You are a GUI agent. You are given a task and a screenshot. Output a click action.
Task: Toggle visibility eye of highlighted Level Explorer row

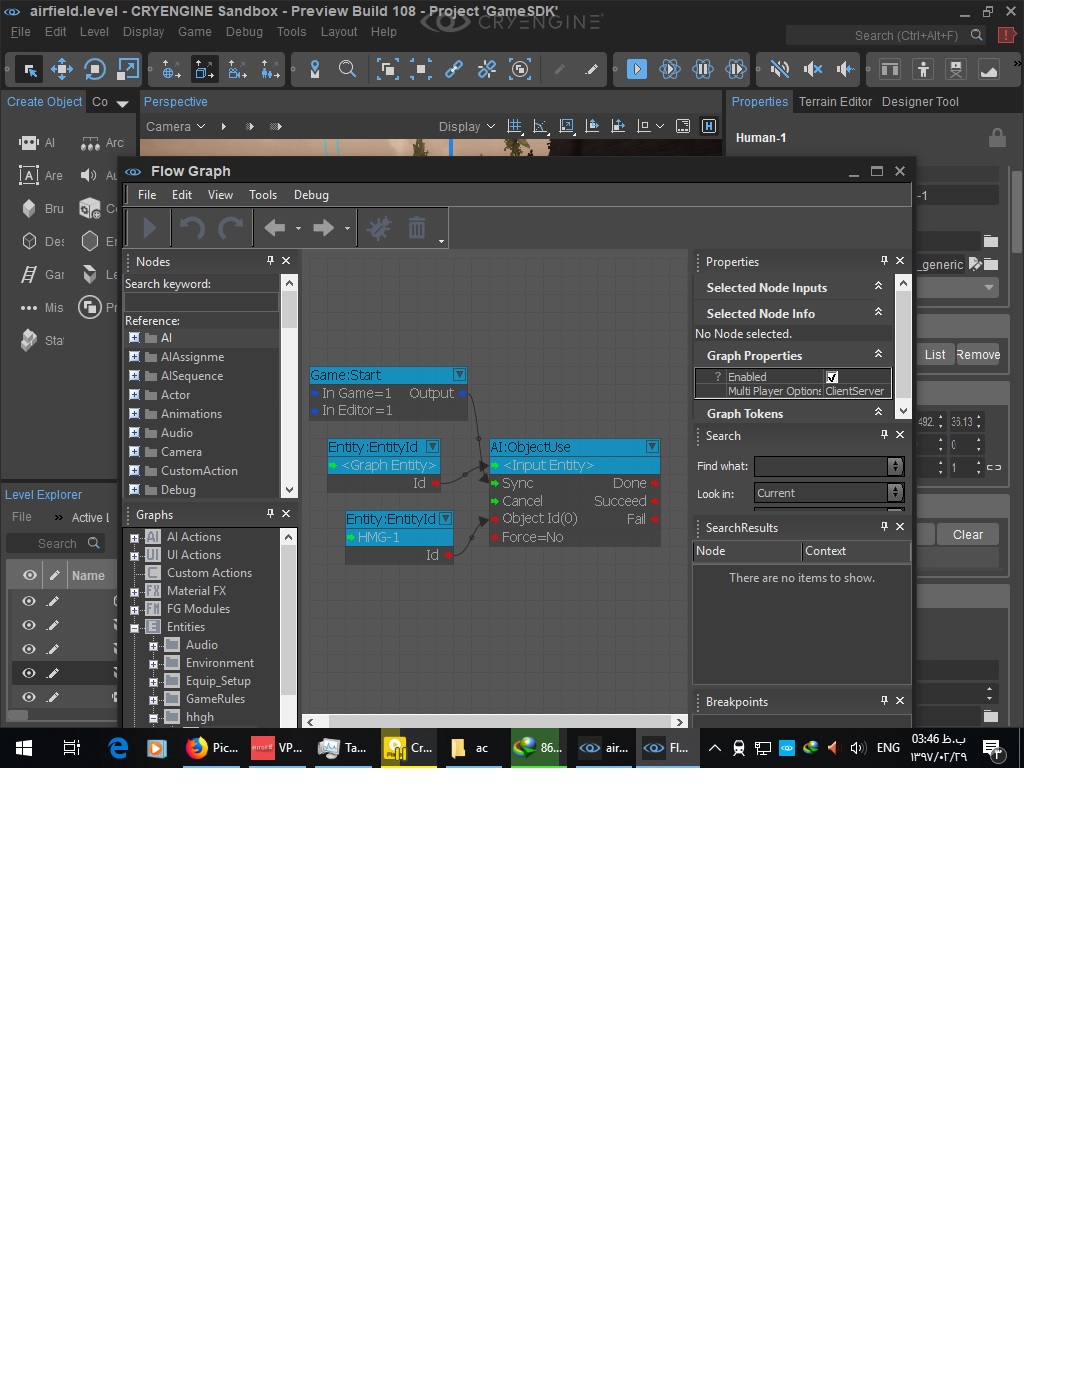pos(29,673)
